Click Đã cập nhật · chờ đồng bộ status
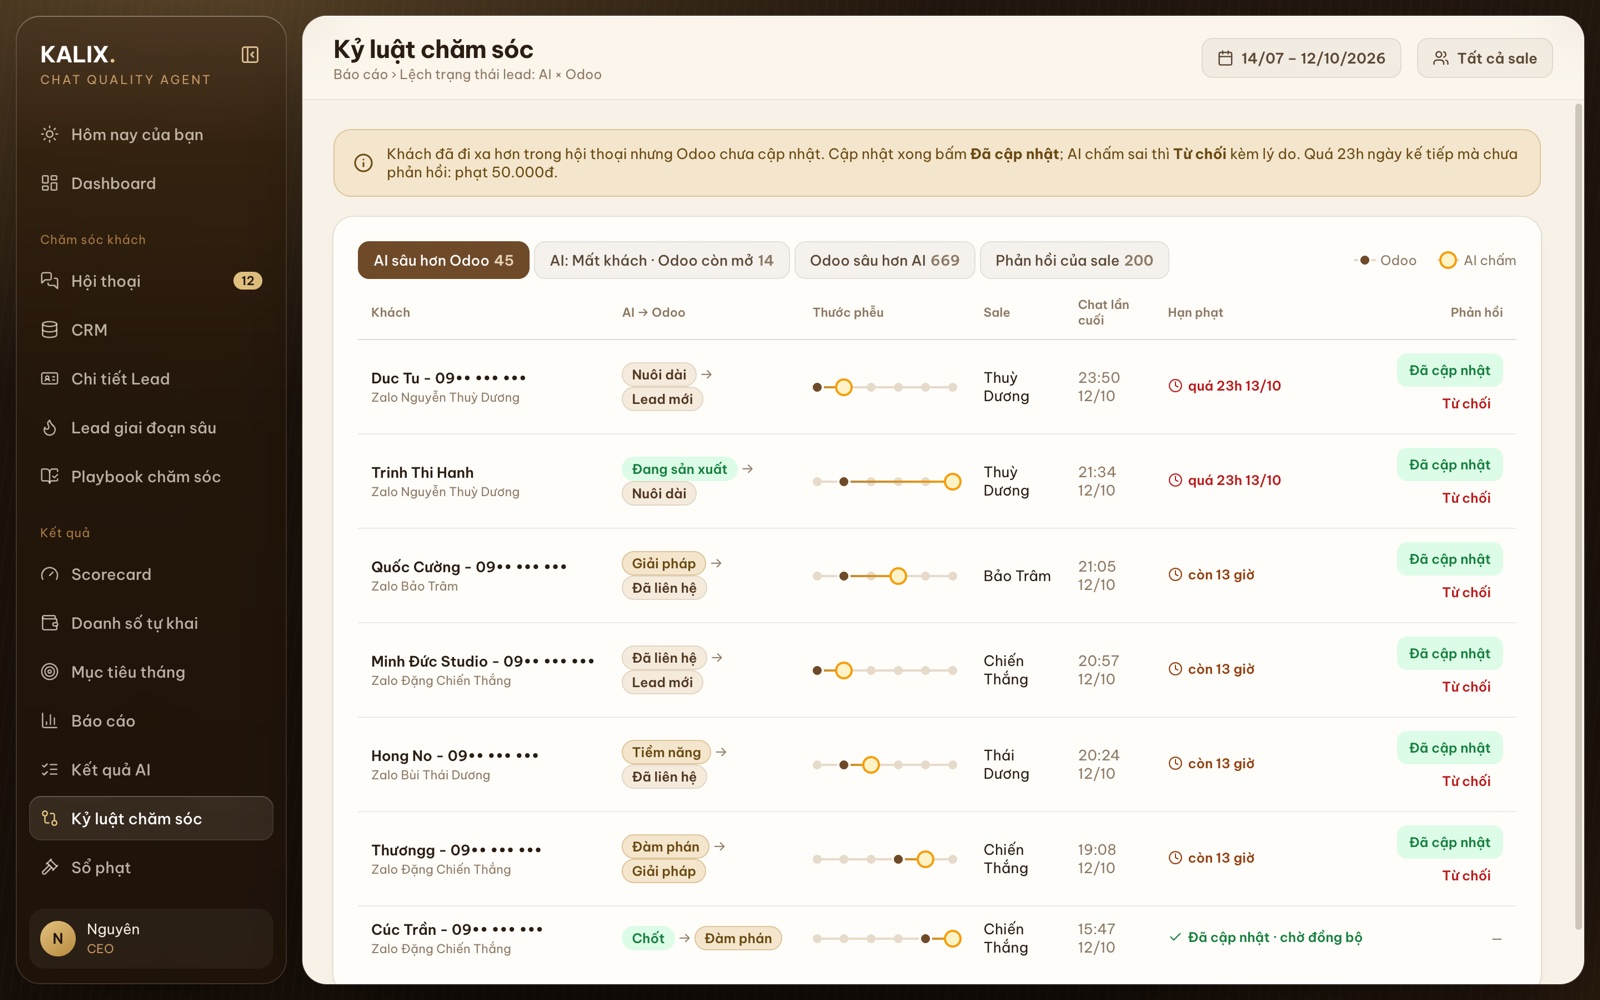Image resolution: width=1600 pixels, height=1000 pixels. click(x=1265, y=937)
